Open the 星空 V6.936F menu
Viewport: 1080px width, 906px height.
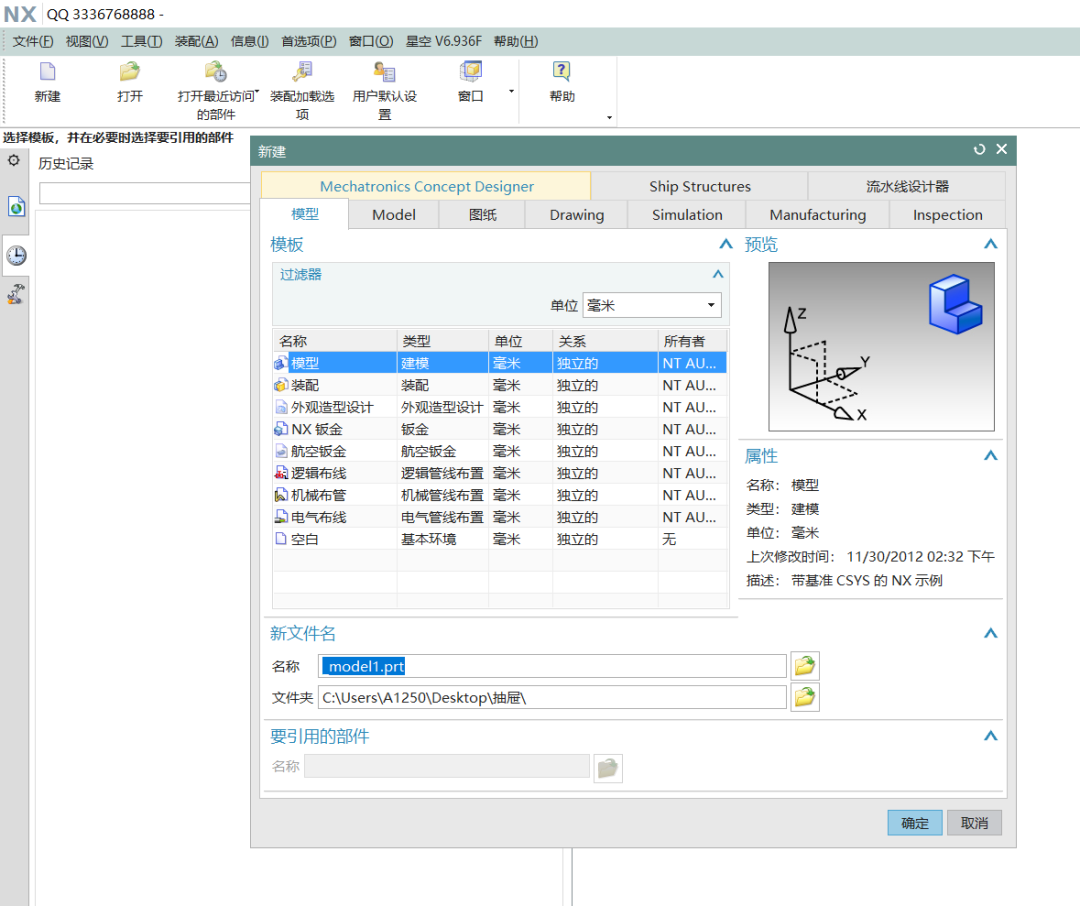coord(444,41)
